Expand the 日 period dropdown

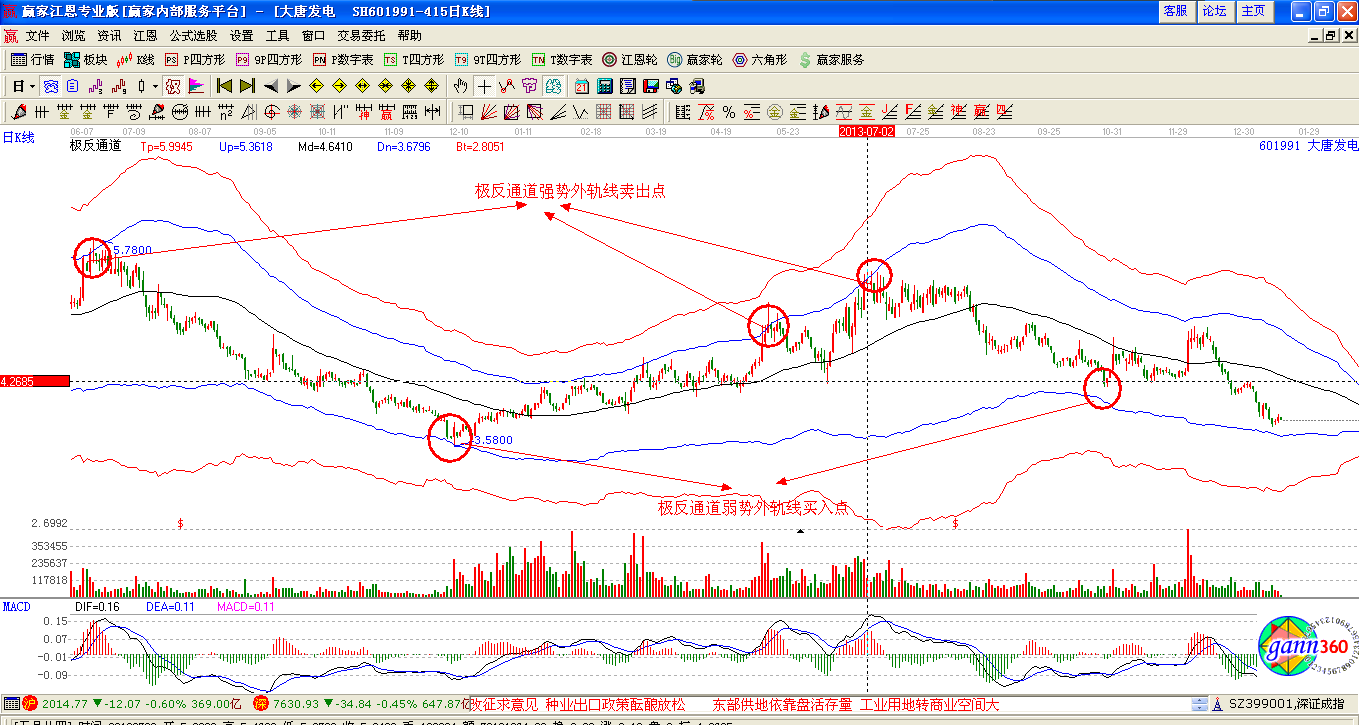pyautogui.click(x=24, y=86)
